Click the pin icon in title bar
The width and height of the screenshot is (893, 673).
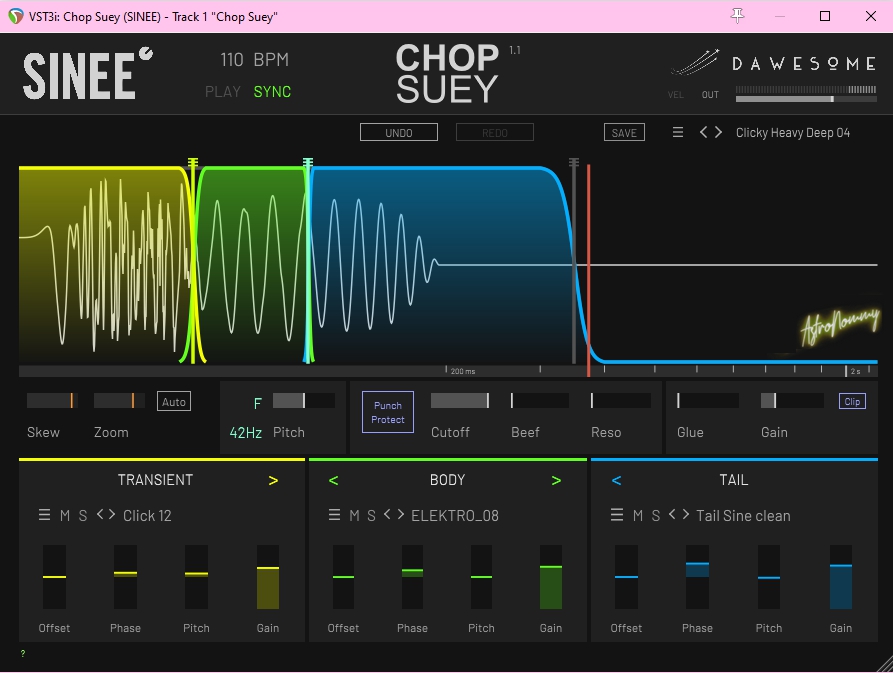pyautogui.click(x=738, y=16)
